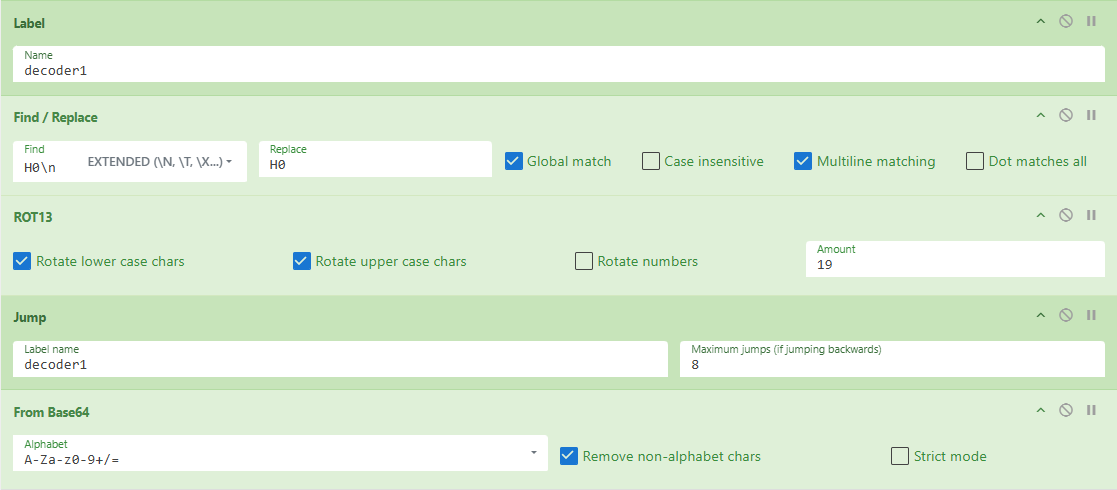The image size is (1117, 490).
Task: Enable Strict mode for From Base64
Action: 900,456
